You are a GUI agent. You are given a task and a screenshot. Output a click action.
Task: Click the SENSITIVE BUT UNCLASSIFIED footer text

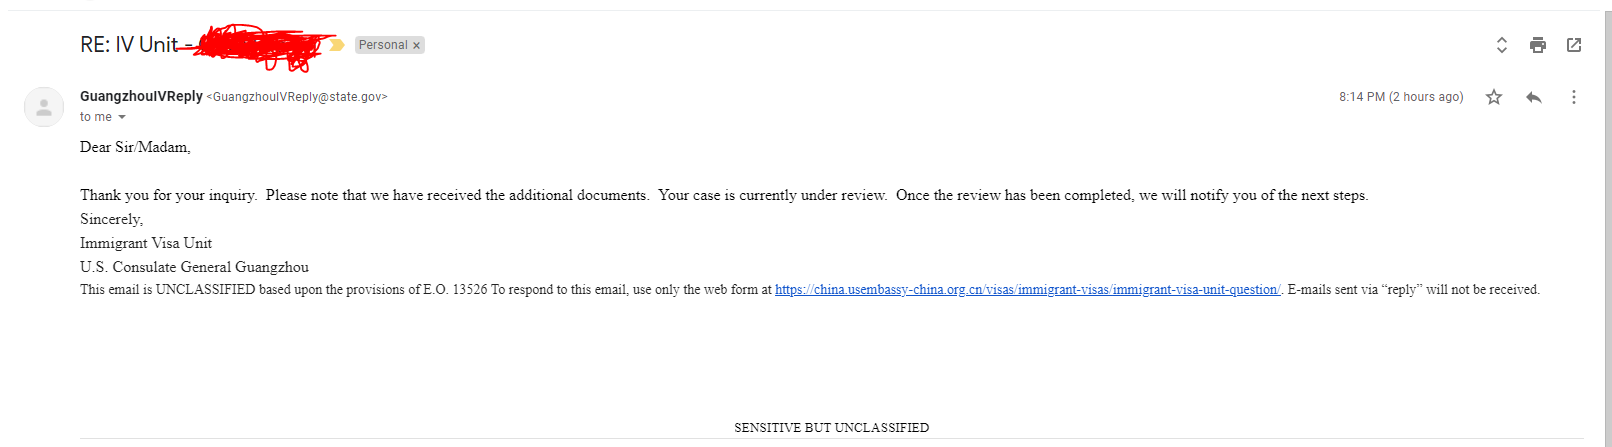point(832,428)
